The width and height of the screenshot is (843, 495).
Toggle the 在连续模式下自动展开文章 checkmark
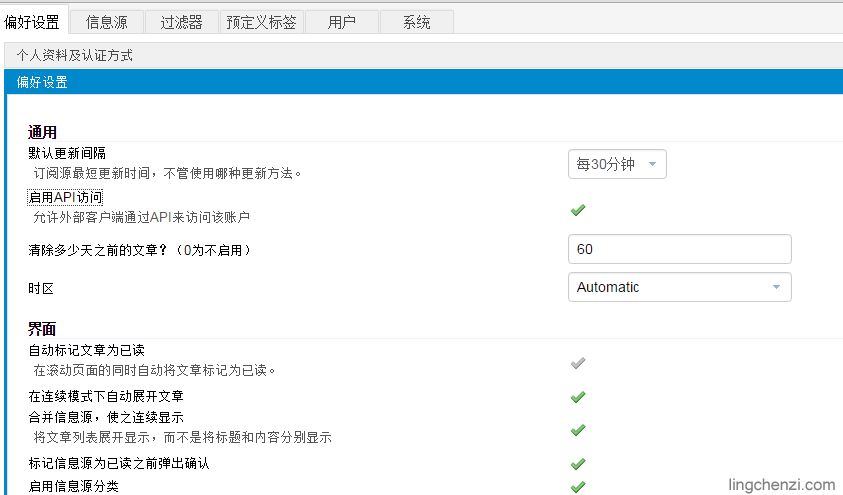577,397
